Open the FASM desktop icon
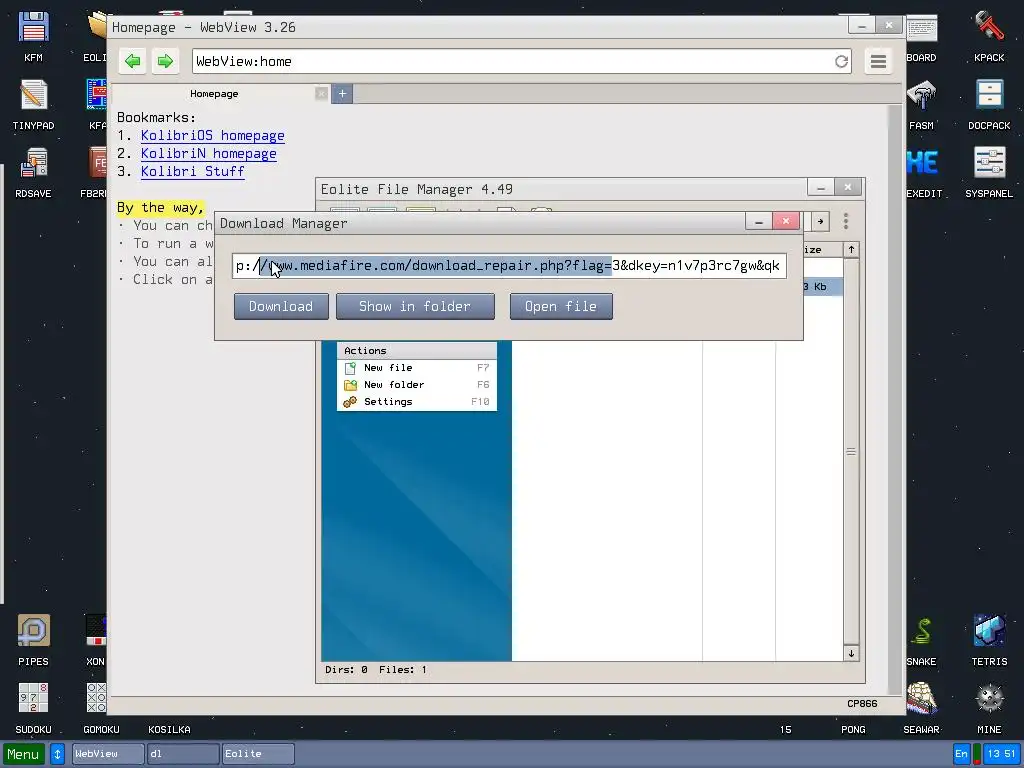 point(921,104)
